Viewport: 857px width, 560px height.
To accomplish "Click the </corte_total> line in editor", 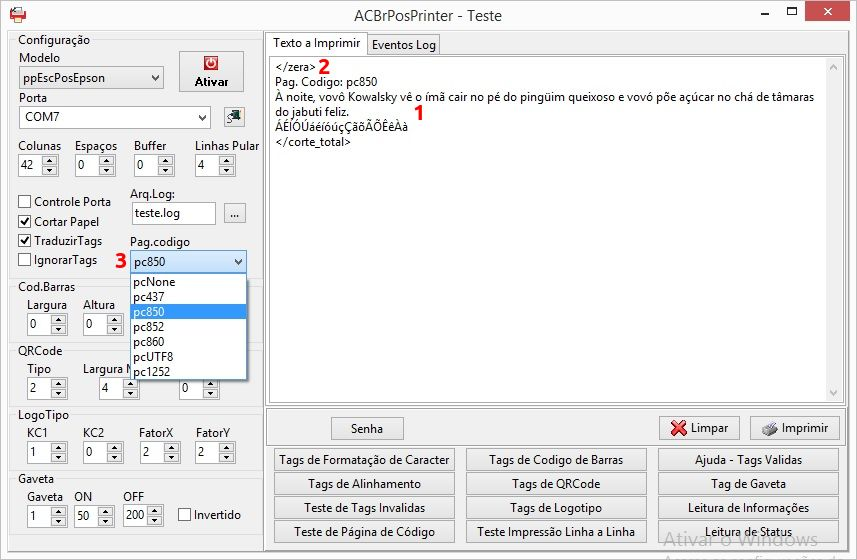I will pyautogui.click(x=313, y=142).
